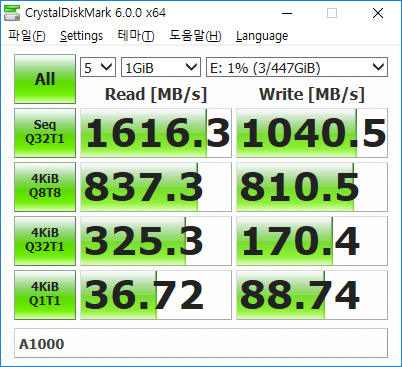
Task: Select the 170.4 Q32T1 write result
Action: [x=312, y=241]
